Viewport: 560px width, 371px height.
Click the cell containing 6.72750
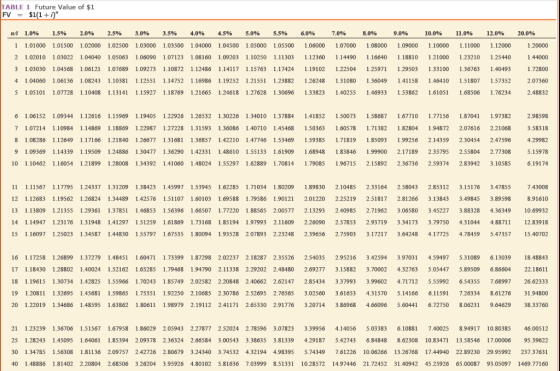[x=439, y=305]
